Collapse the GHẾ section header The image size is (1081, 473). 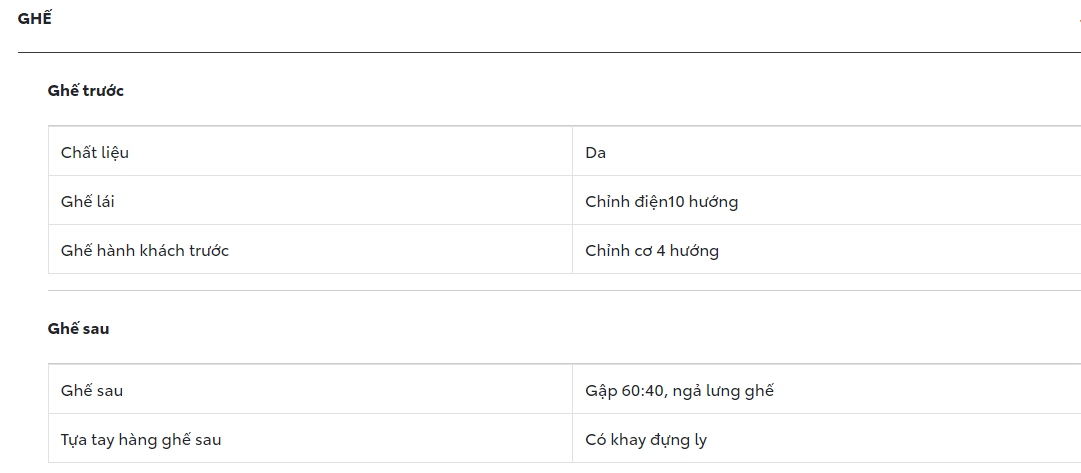tap(35, 18)
